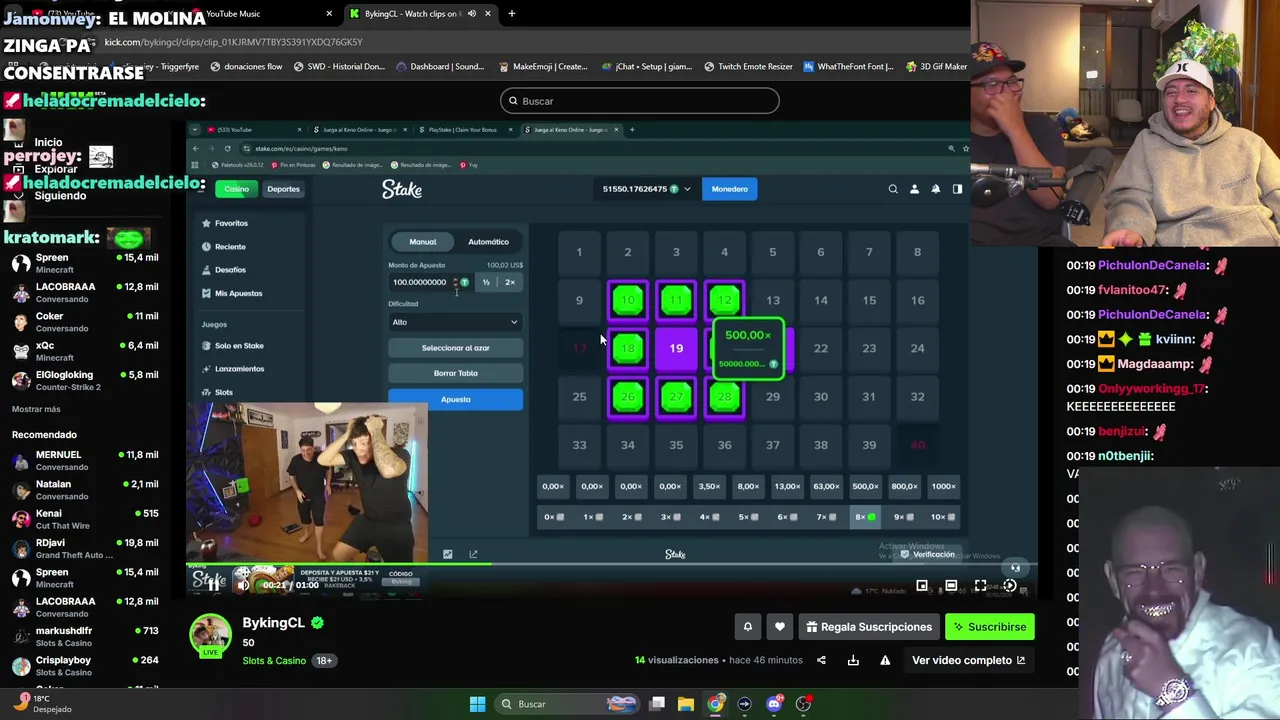
Task: Mute the Kick tab audio icon
Action: point(472,14)
